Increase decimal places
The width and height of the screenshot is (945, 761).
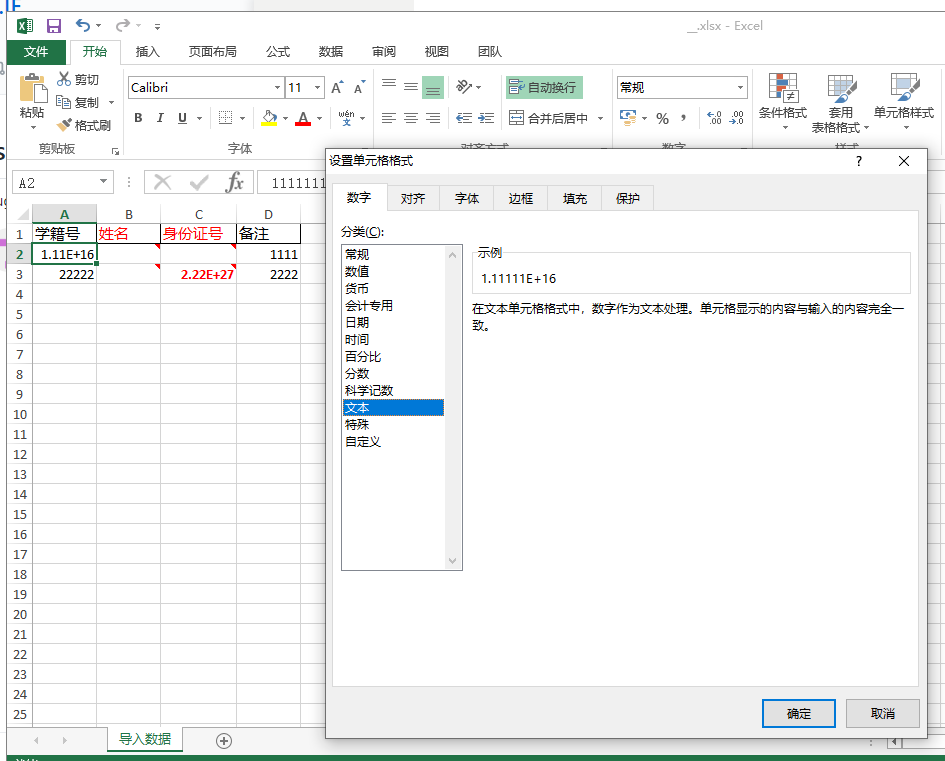coord(714,118)
